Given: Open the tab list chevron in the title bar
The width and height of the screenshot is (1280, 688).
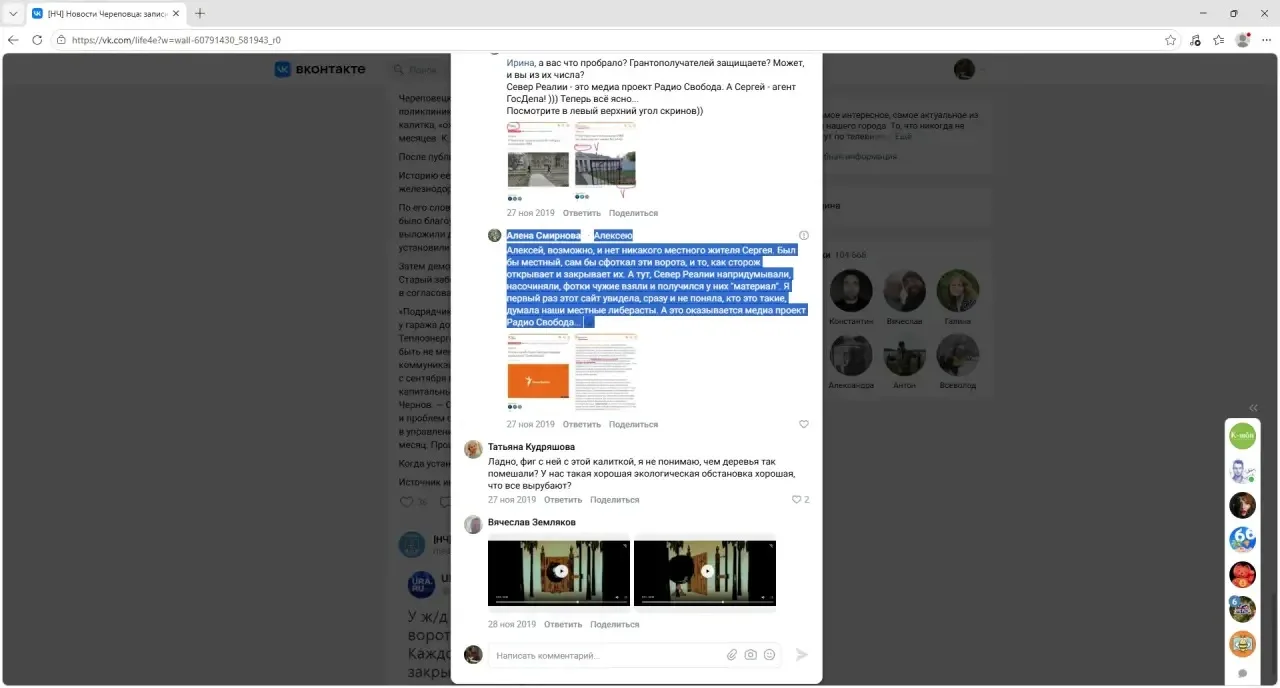Looking at the screenshot, I should click(x=13, y=13).
